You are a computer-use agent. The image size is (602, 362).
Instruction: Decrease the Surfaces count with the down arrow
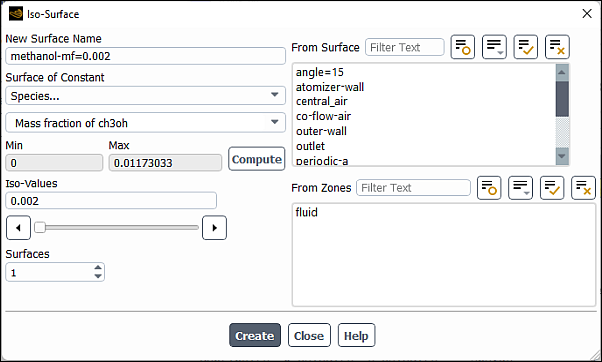tap(98, 276)
